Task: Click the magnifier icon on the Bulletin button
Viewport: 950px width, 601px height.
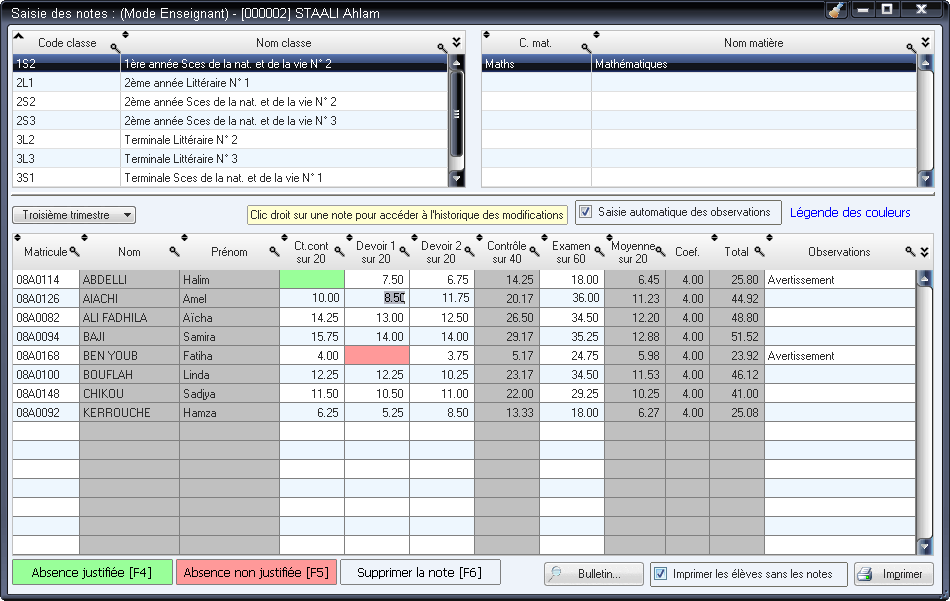Action: 554,574
